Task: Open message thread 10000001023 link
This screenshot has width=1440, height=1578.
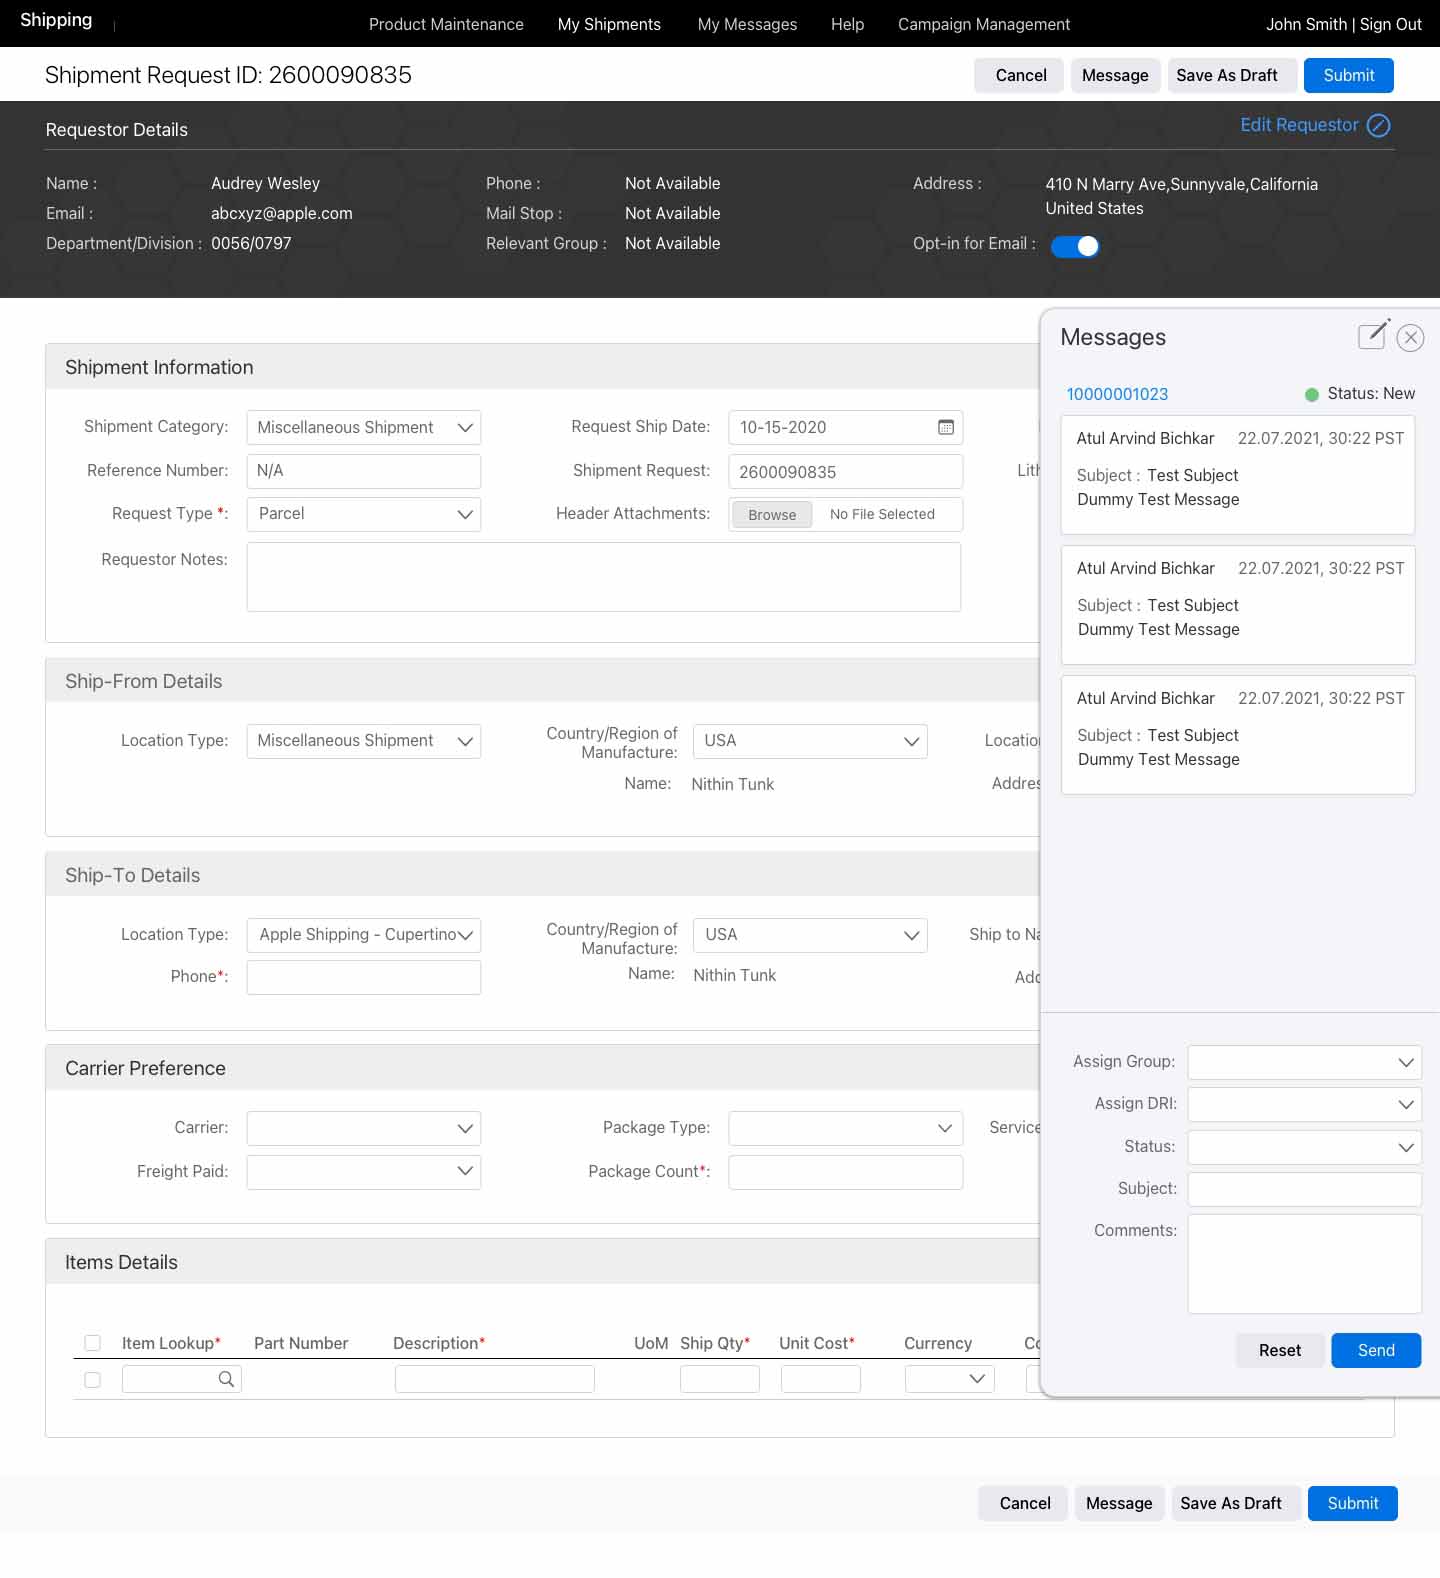Action: click(x=1117, y=394)
